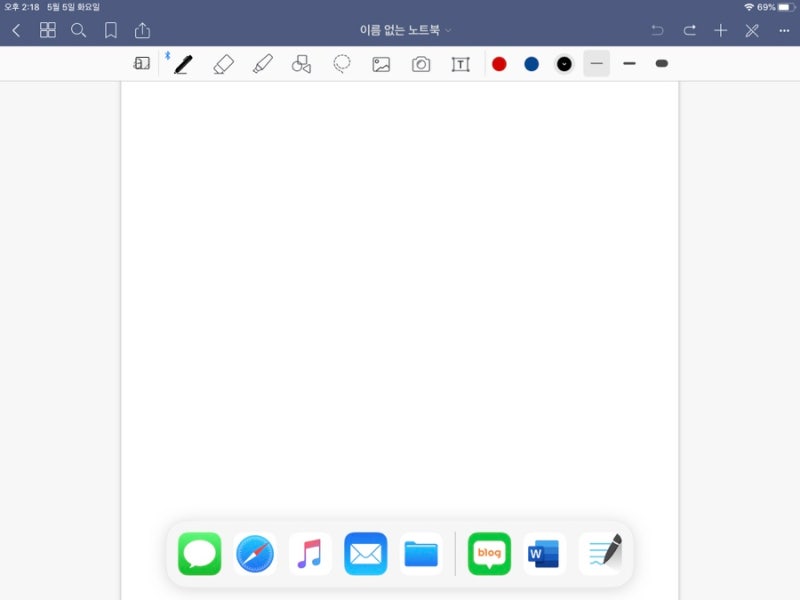800x600 pixels.
Task: Bookmark the current page
Action: pyautogui.click(x=111, y=30)
